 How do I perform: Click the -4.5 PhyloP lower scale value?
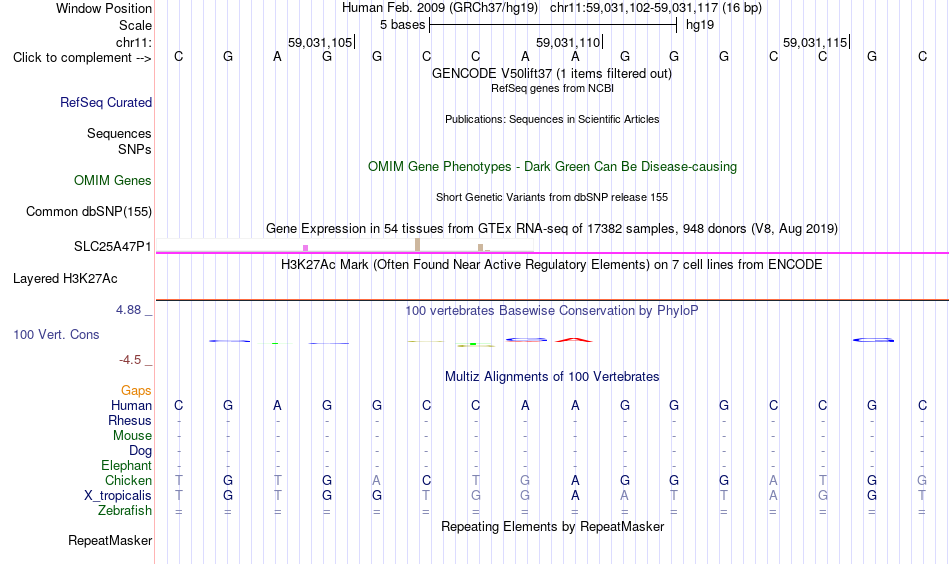click(130, 360)
